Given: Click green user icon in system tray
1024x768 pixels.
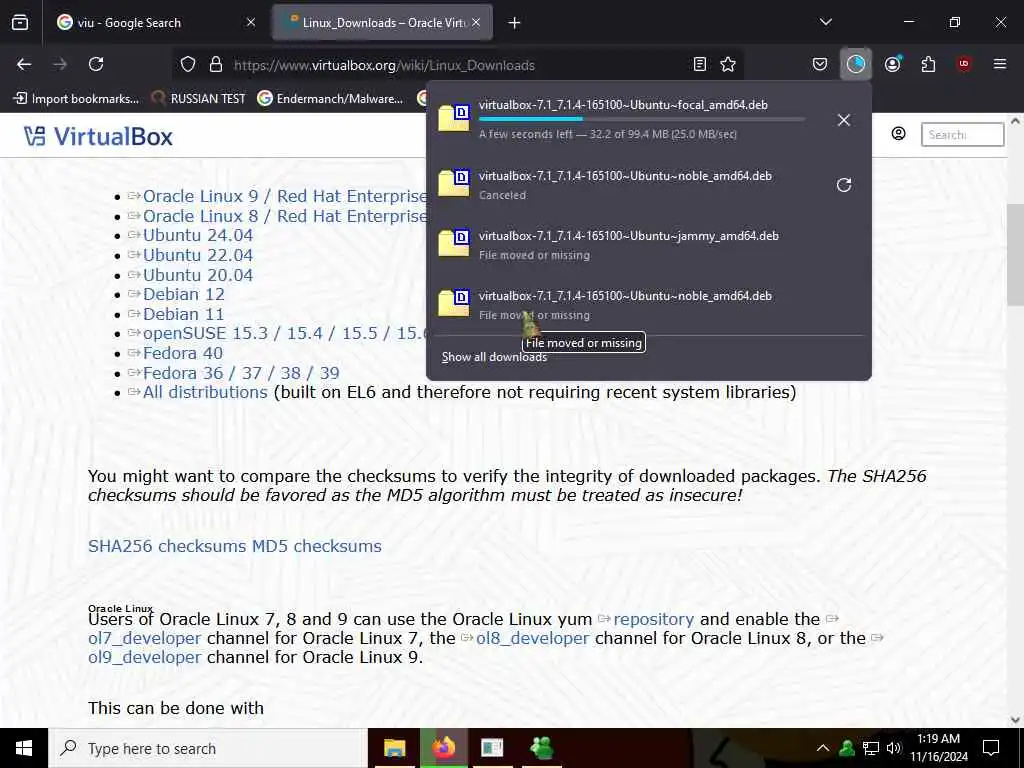Looking at the screenshot, I should click(847, 748).
